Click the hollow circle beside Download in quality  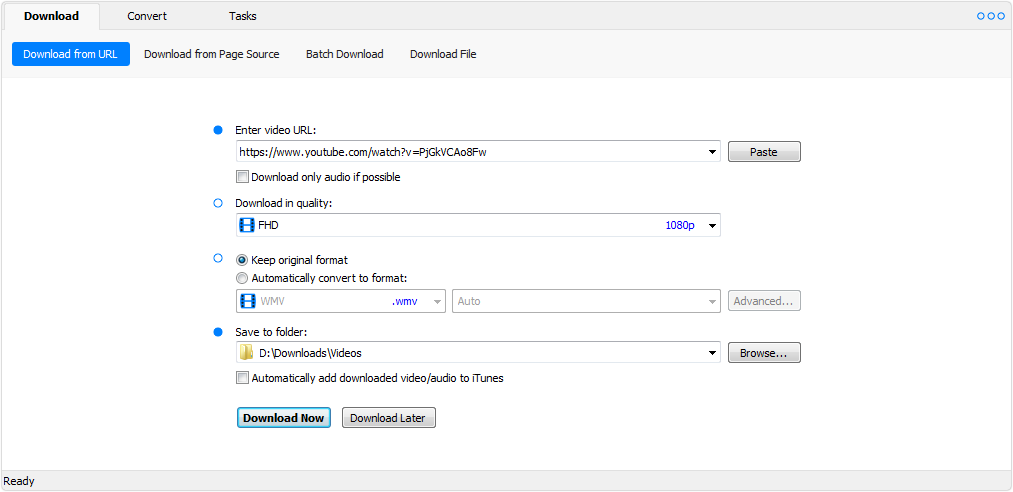point(218,203)
